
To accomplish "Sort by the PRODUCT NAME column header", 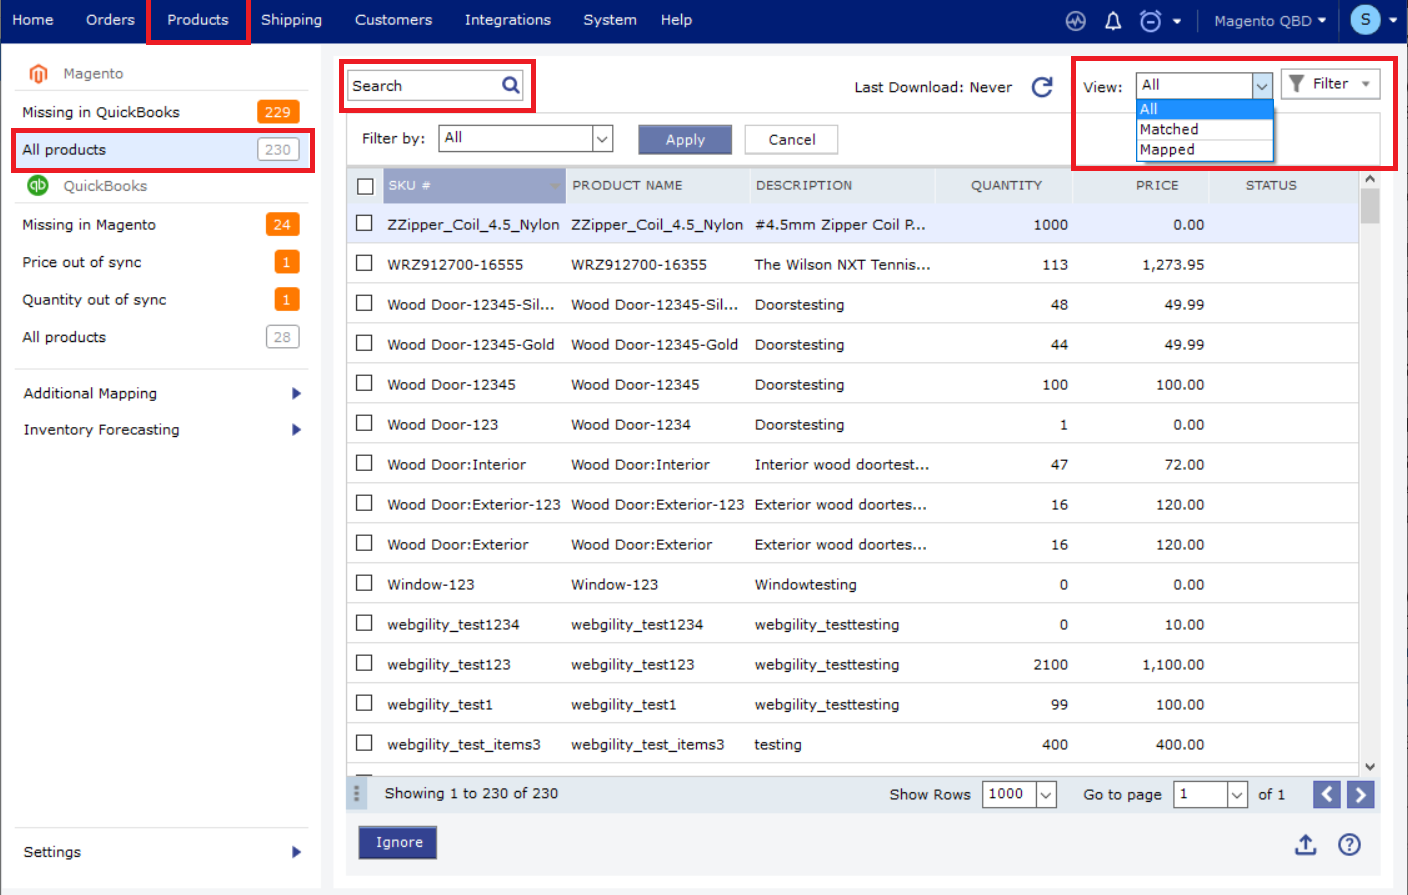I will coord(657,186).
